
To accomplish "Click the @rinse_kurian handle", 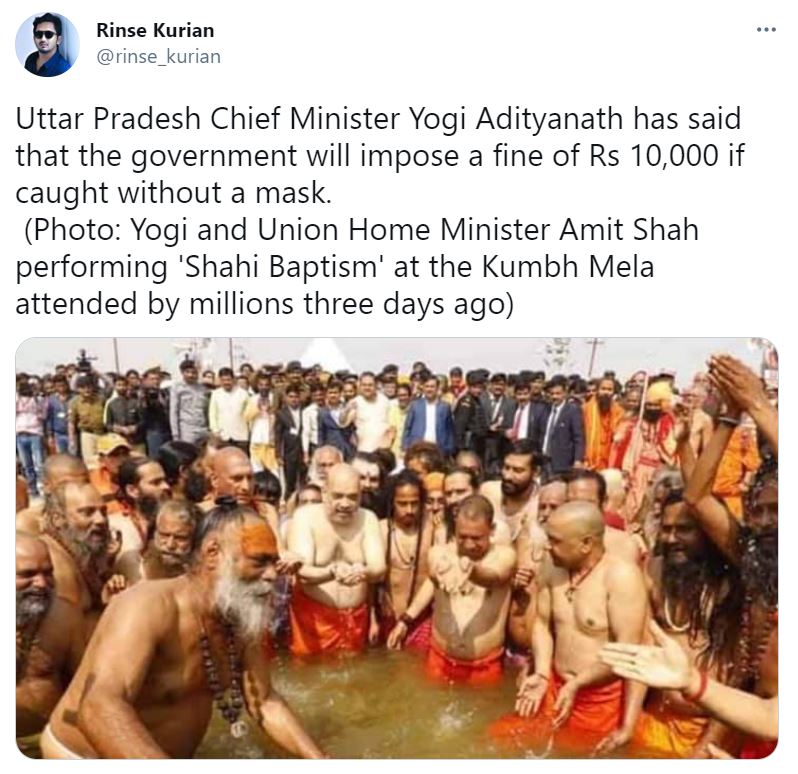I will (158, 57).
